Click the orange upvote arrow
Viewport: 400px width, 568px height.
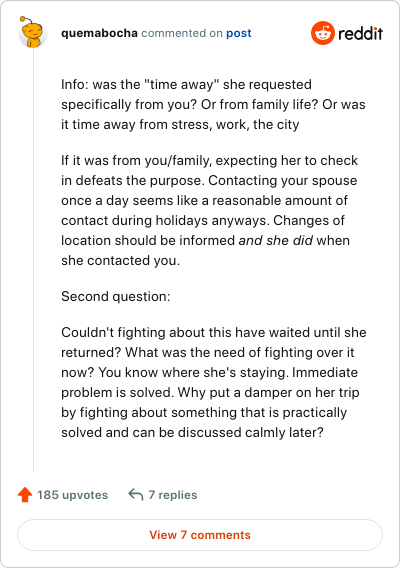point(25,494)
